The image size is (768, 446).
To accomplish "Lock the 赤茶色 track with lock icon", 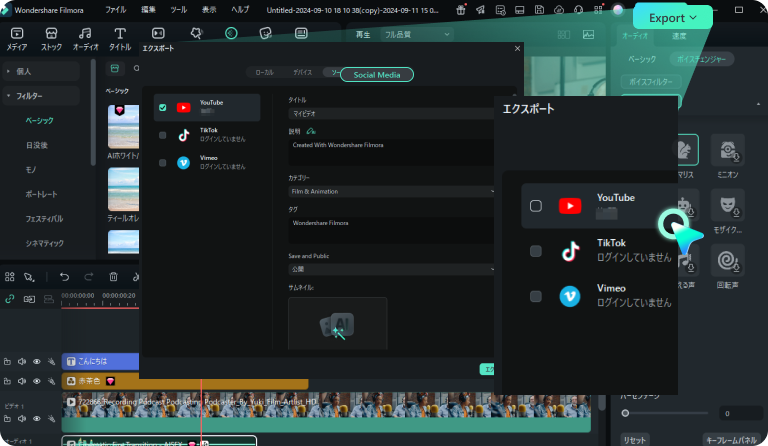I will [7, 381].
